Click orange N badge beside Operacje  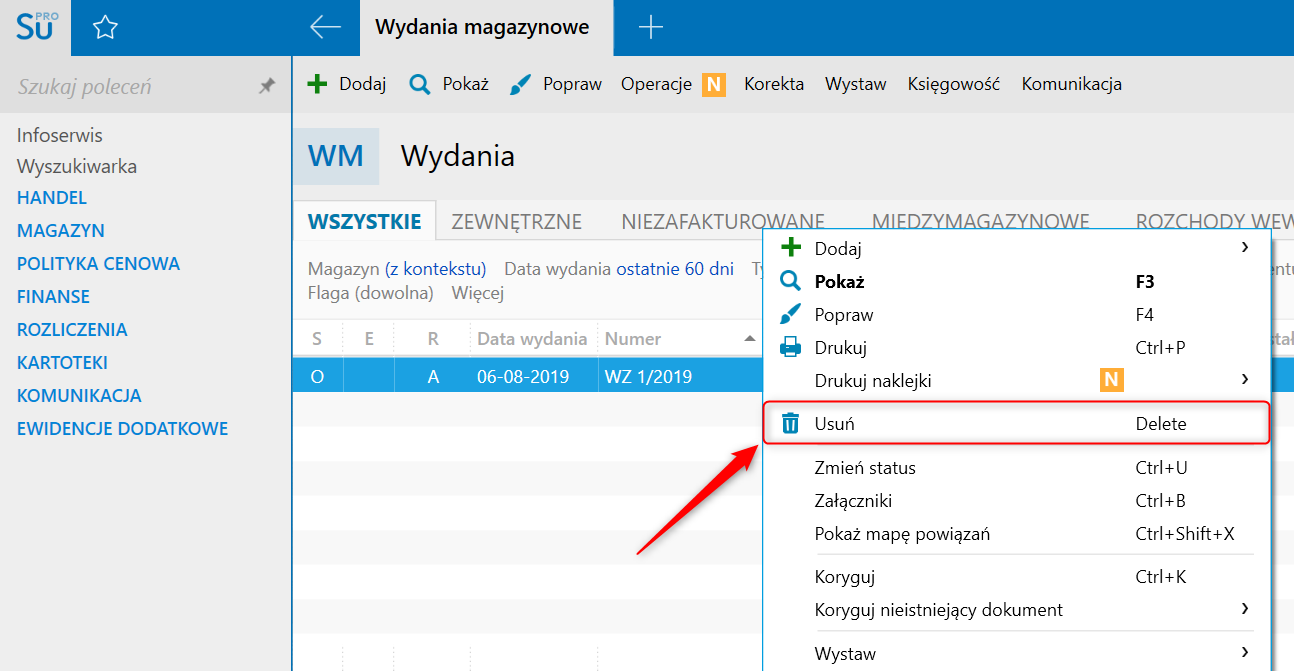pos(714,85)
